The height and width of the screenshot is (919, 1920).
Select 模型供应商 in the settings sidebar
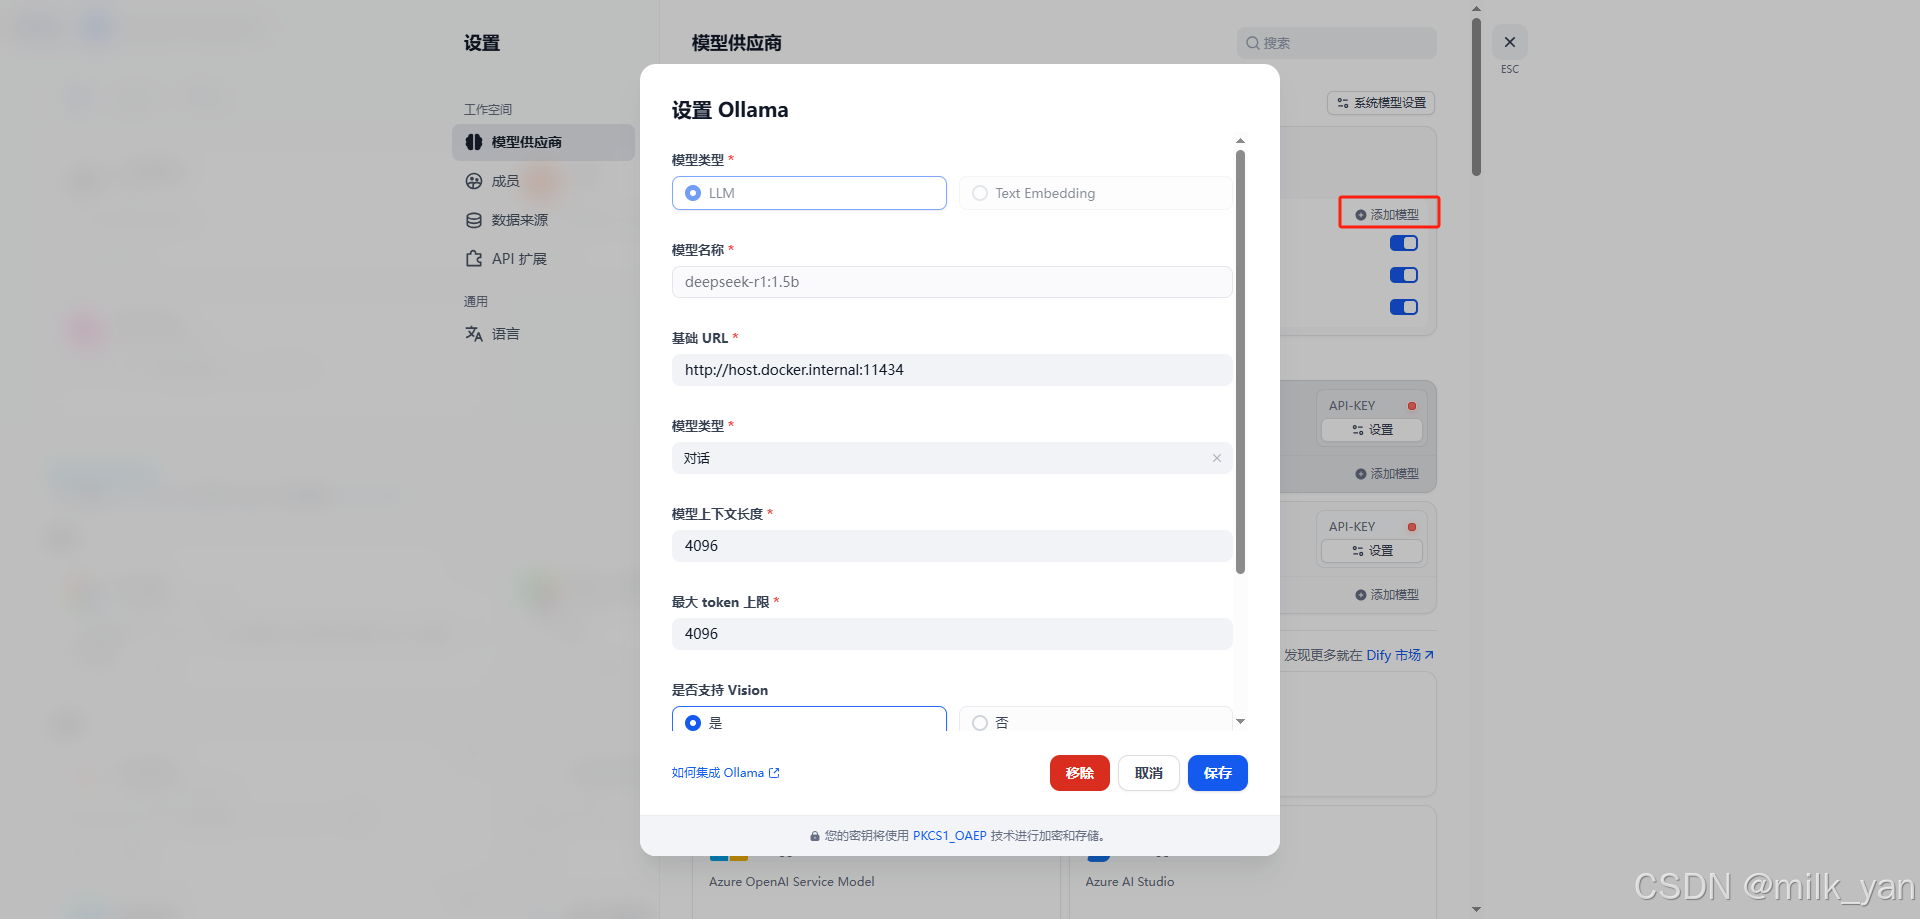point(543,142)
